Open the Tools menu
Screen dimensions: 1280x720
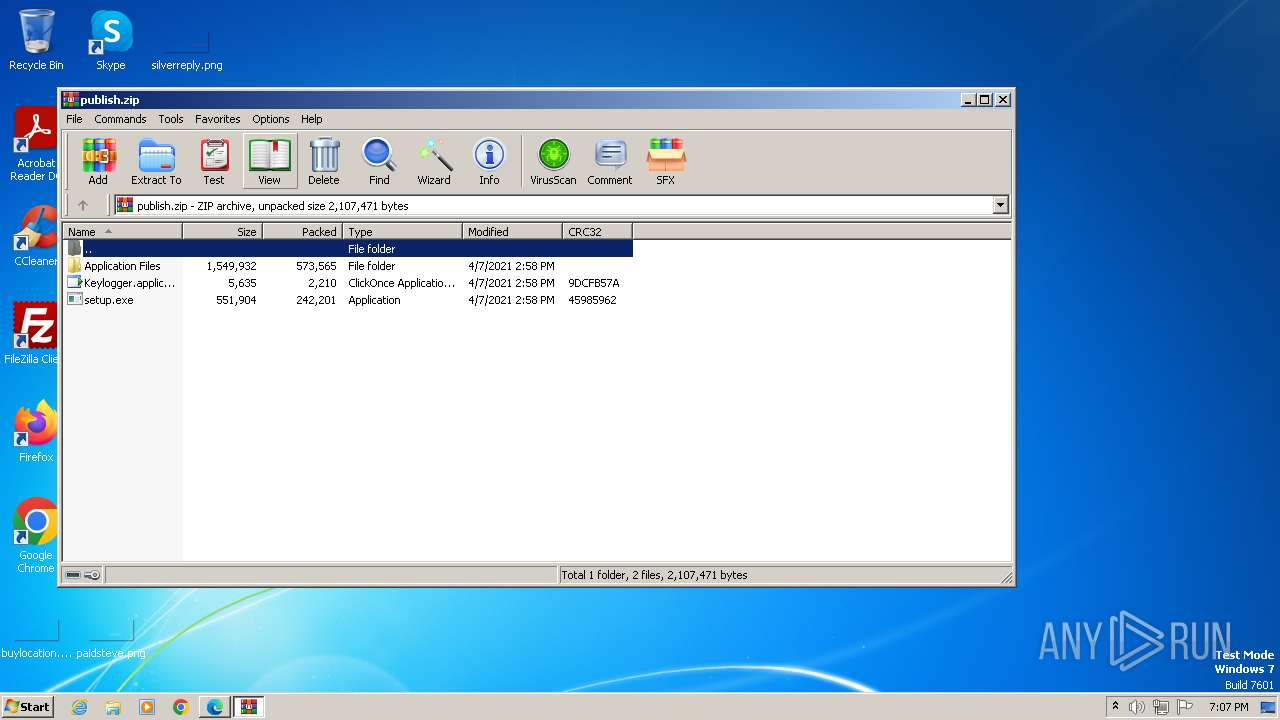click(x=171, y=119)
